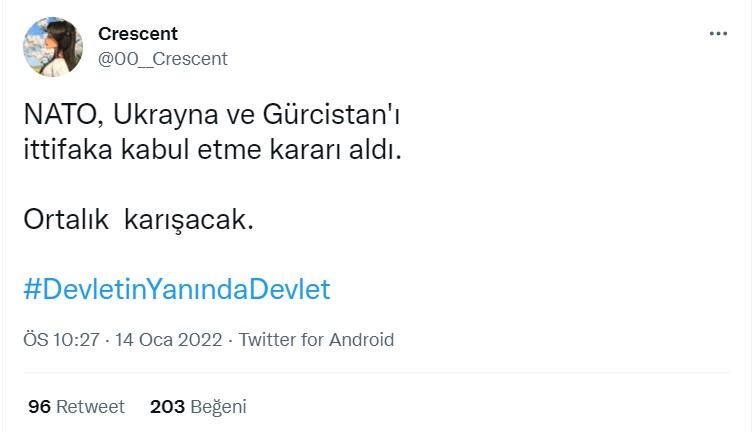This screenshot has width=752, height=432.
Task: Click the ÖS 10:27 timestamp
Action: coord(61,340)
